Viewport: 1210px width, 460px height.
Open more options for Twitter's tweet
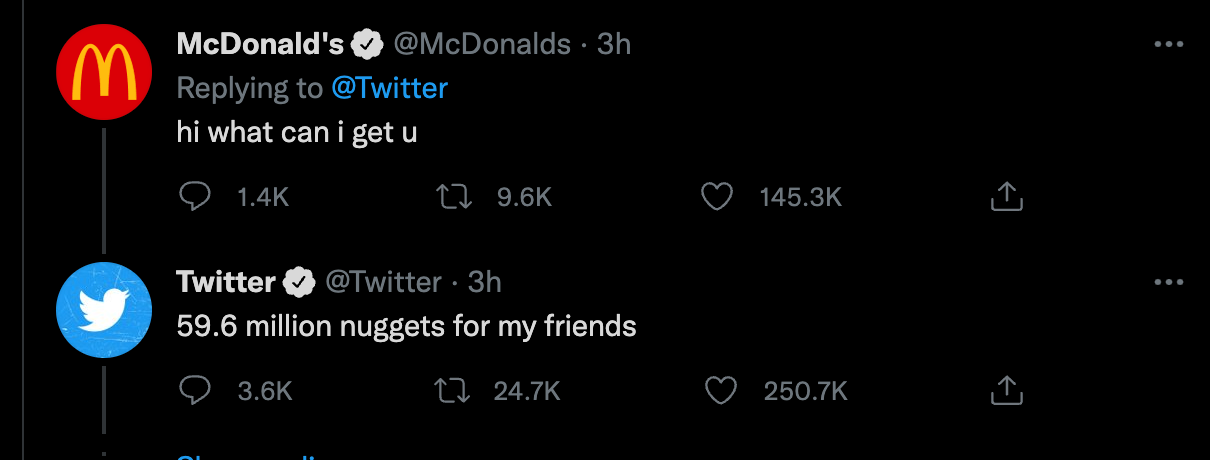point(1168,283)
